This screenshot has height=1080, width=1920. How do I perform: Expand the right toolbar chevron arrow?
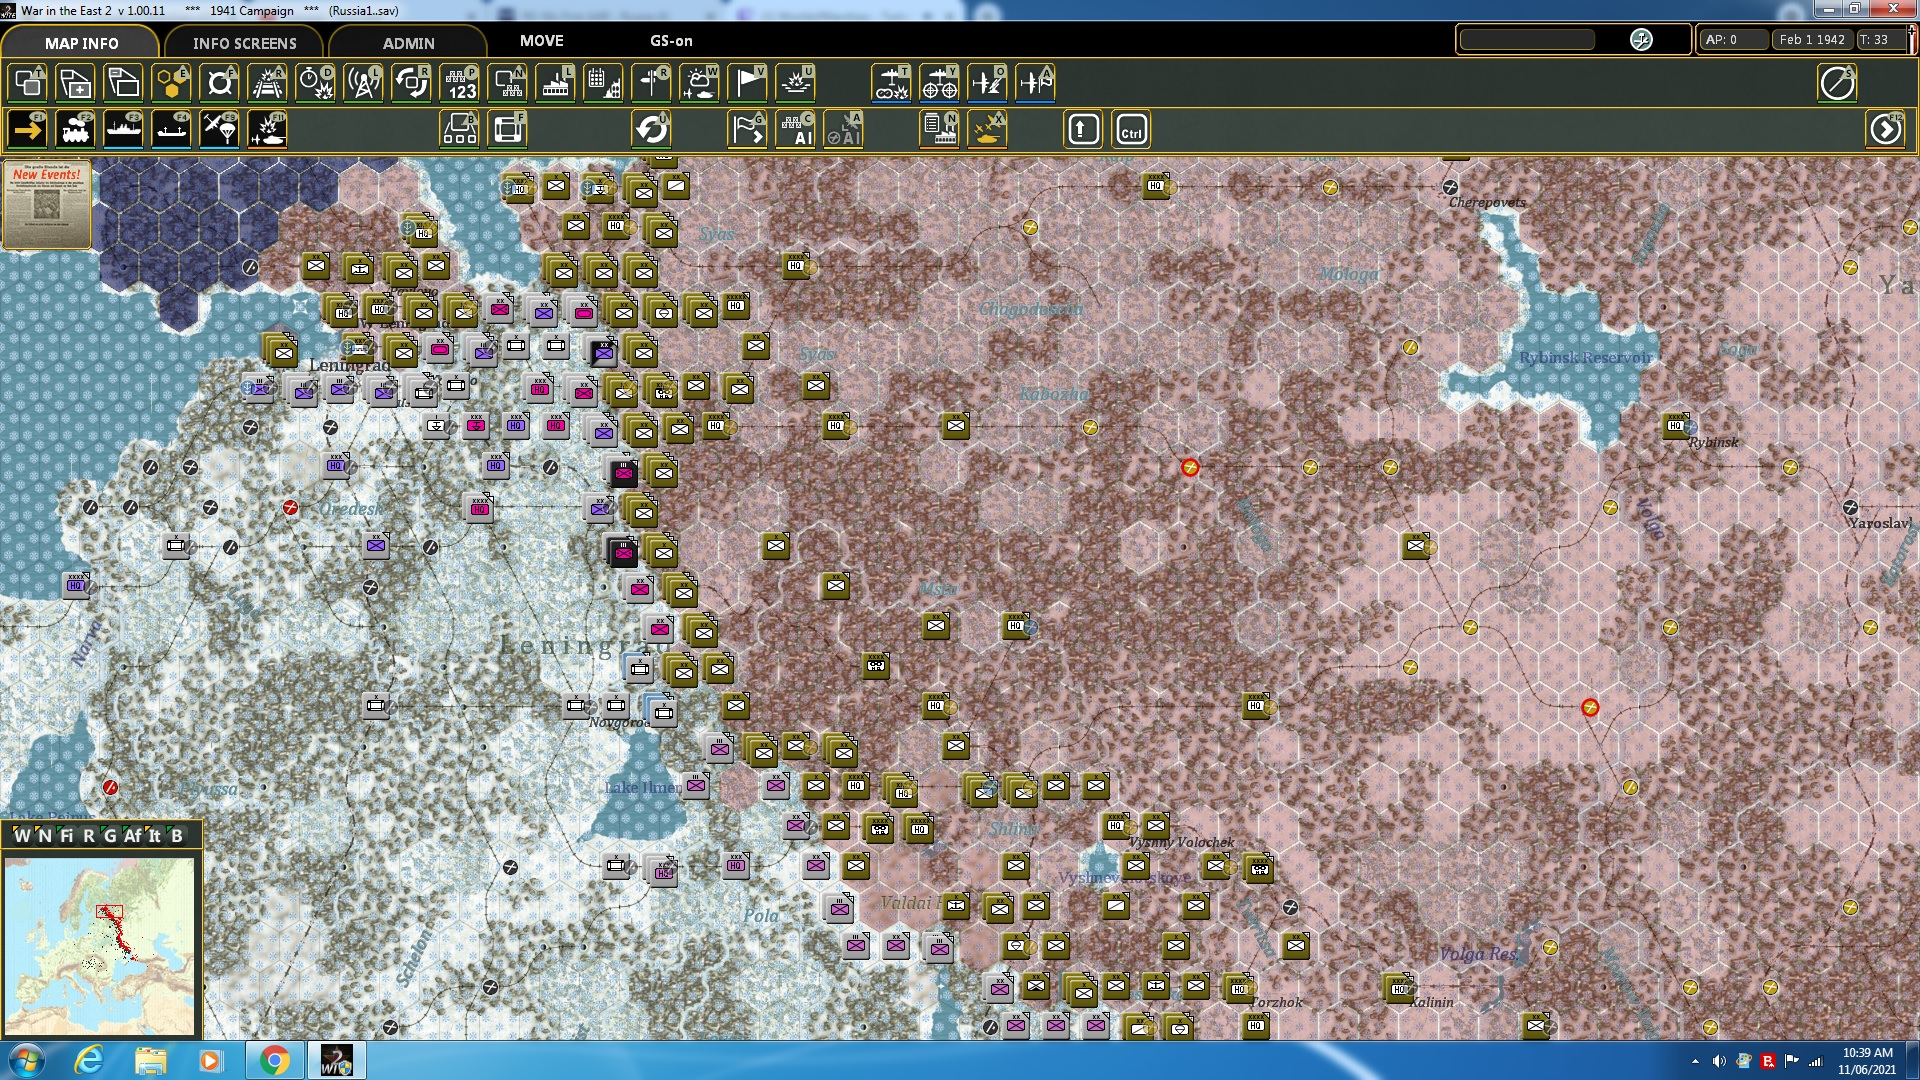point(1886,129)
